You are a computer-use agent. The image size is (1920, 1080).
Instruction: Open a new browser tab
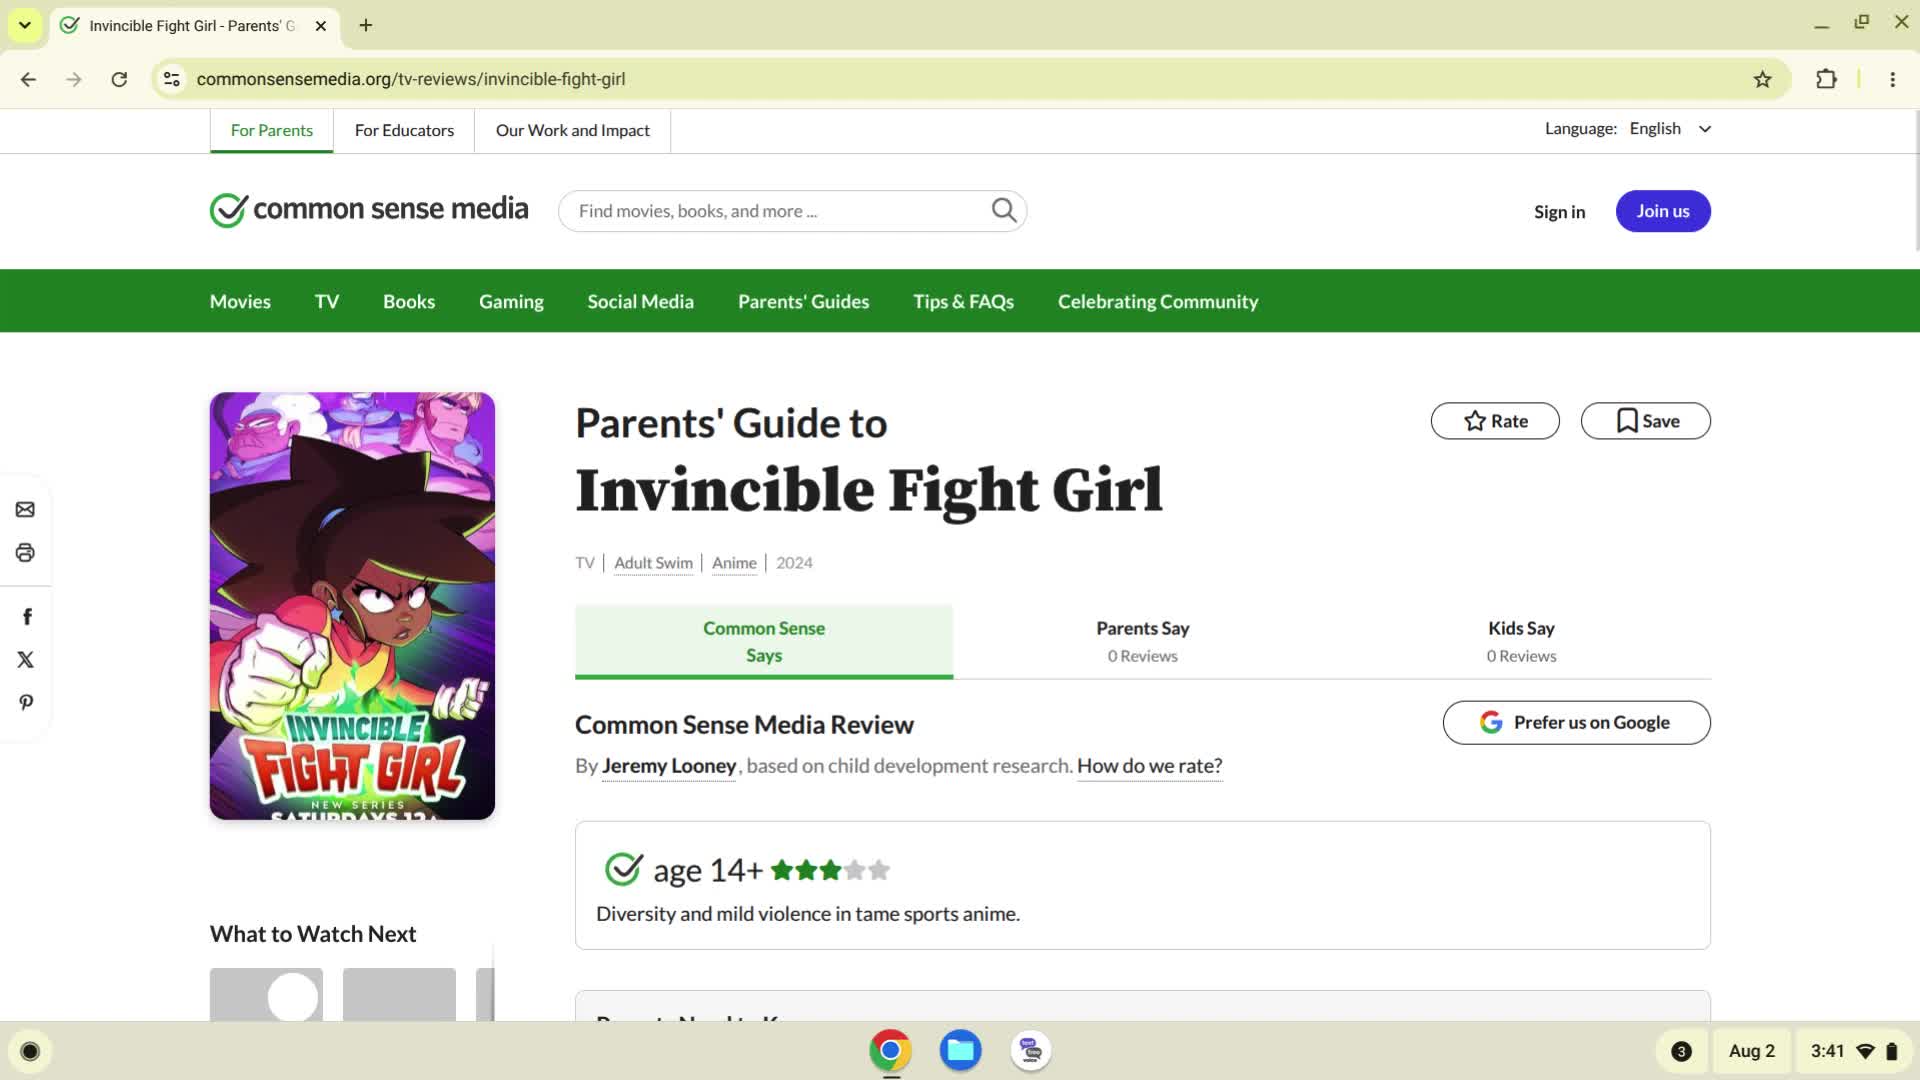366,25
